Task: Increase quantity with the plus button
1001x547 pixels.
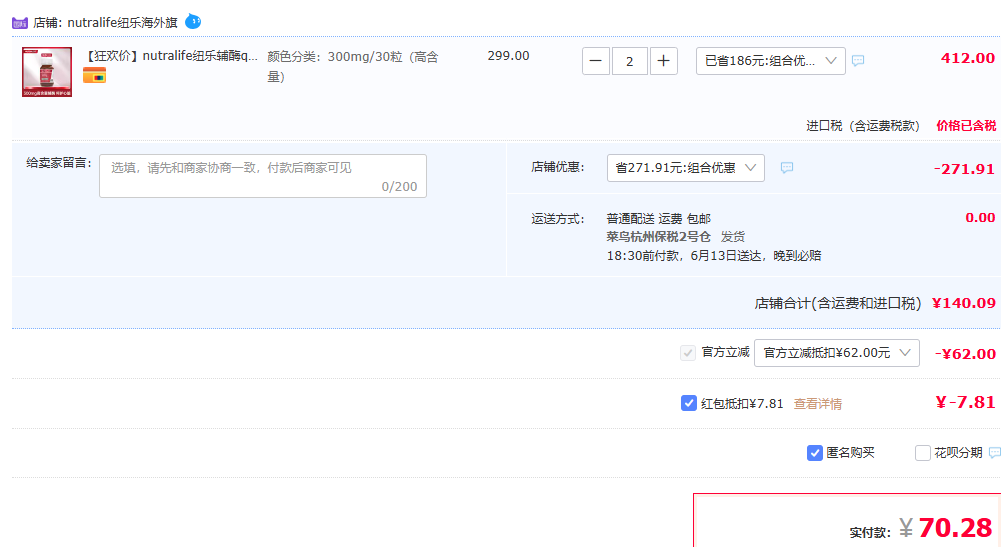Action: point(663,61)
